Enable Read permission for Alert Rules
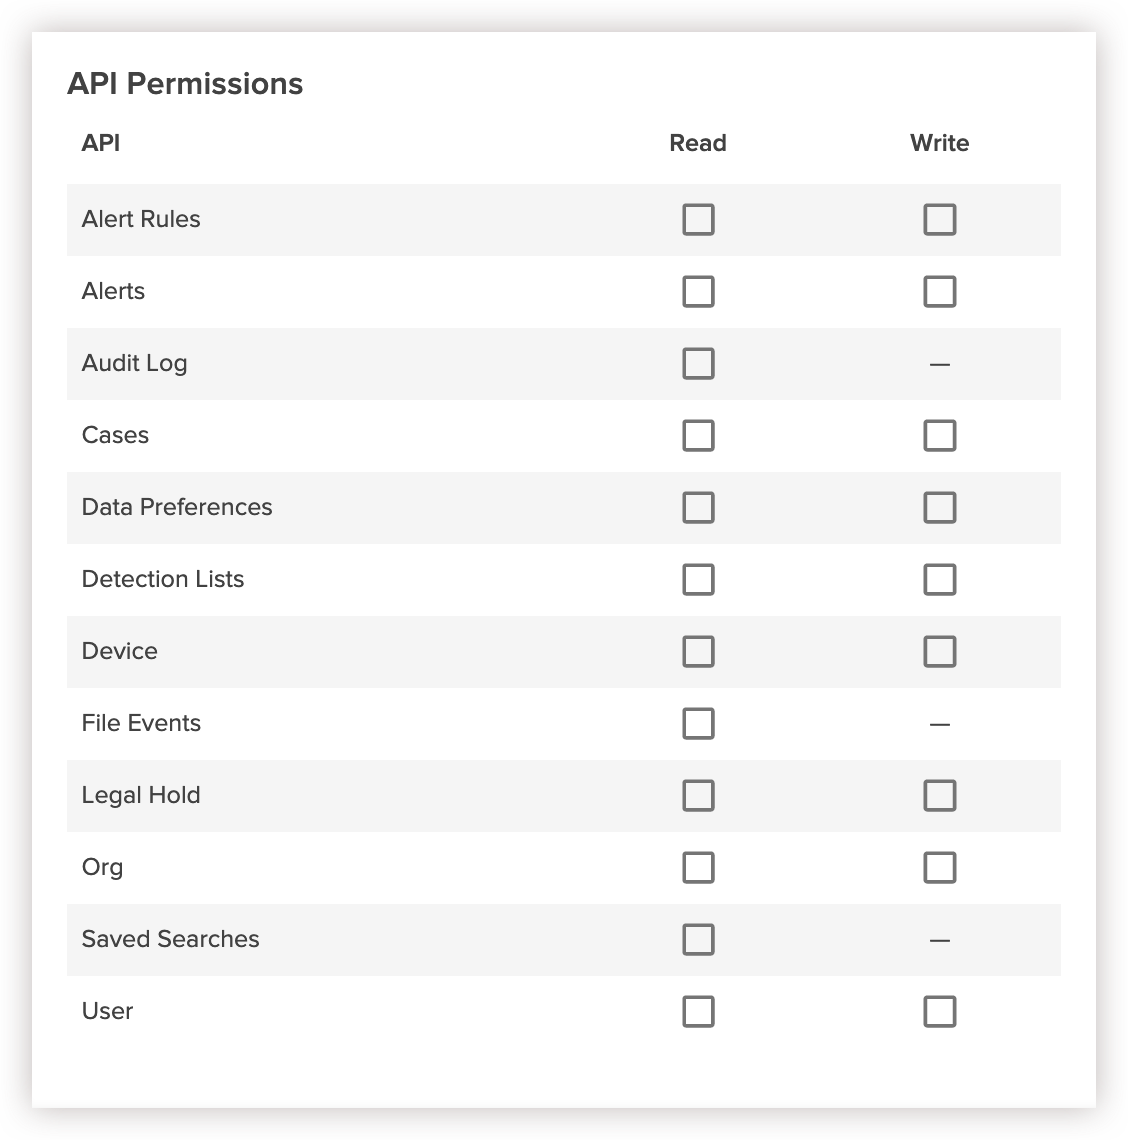Screen dimensions: 1128x1140 698,219
